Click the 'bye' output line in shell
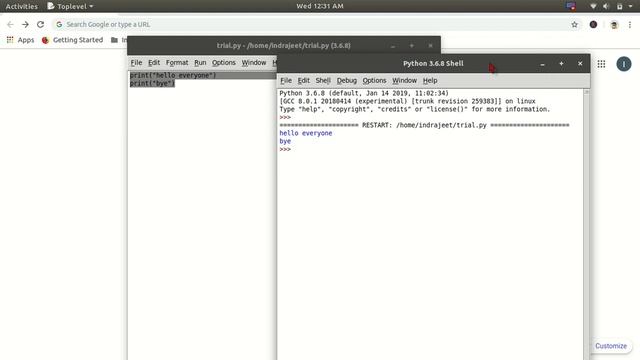The image size is (640, 360). point(285,141)
